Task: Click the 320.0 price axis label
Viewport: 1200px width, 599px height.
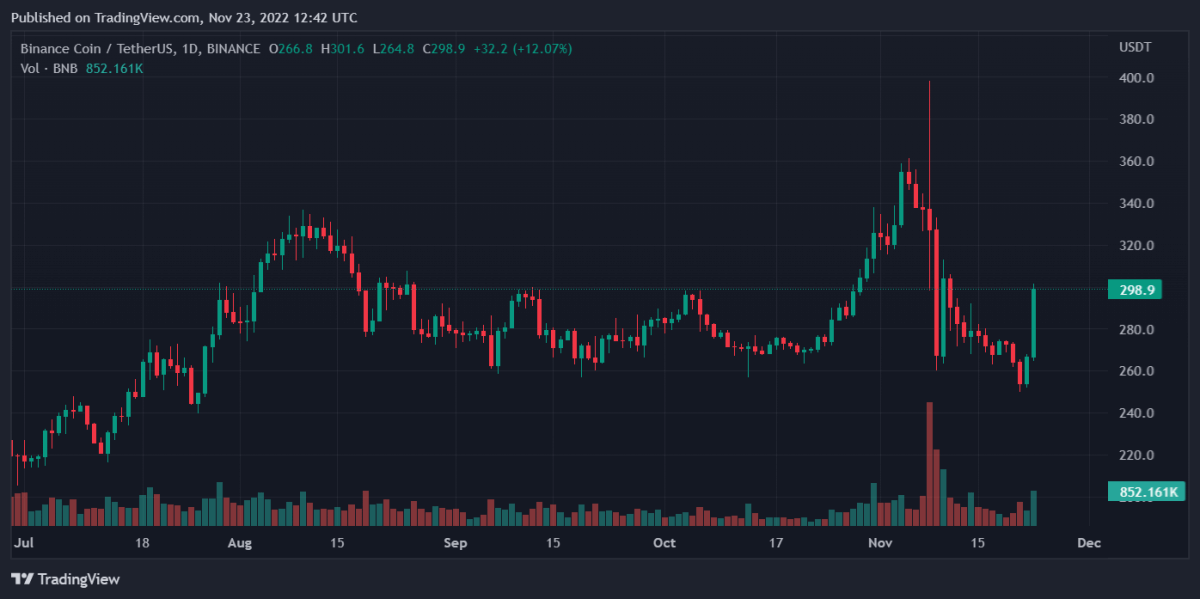Action: [1139, 246]
